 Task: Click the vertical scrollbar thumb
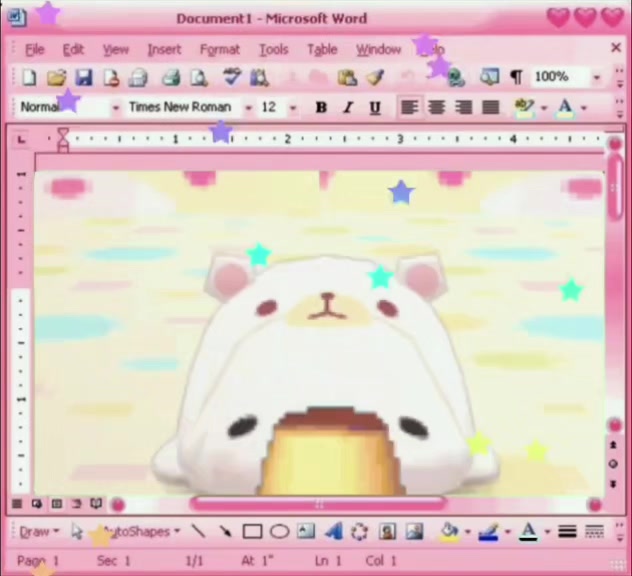[615, 187]
